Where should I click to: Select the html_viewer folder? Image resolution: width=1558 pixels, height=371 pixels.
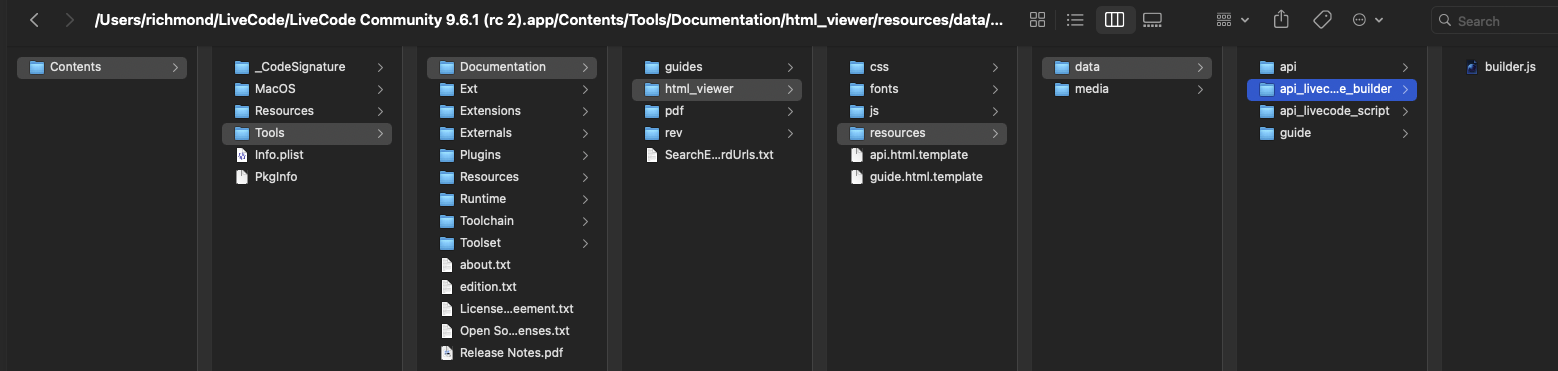point(717,89)
